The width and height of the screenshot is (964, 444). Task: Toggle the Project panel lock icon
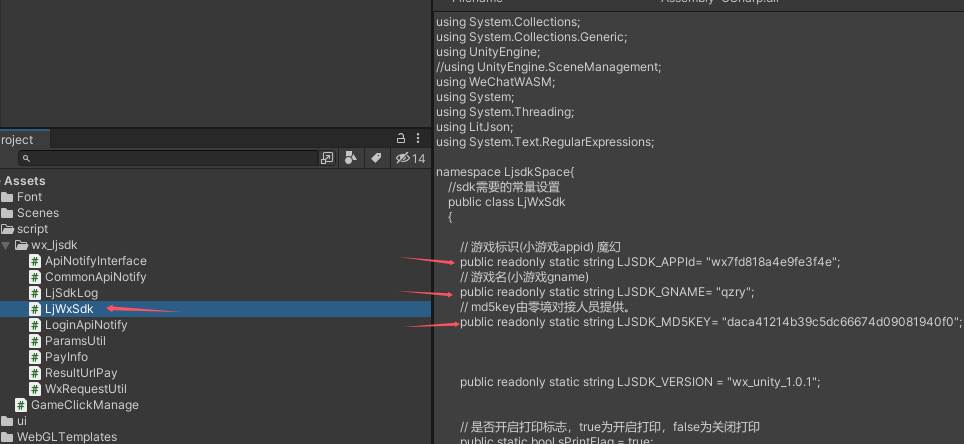tap(401, 138)
